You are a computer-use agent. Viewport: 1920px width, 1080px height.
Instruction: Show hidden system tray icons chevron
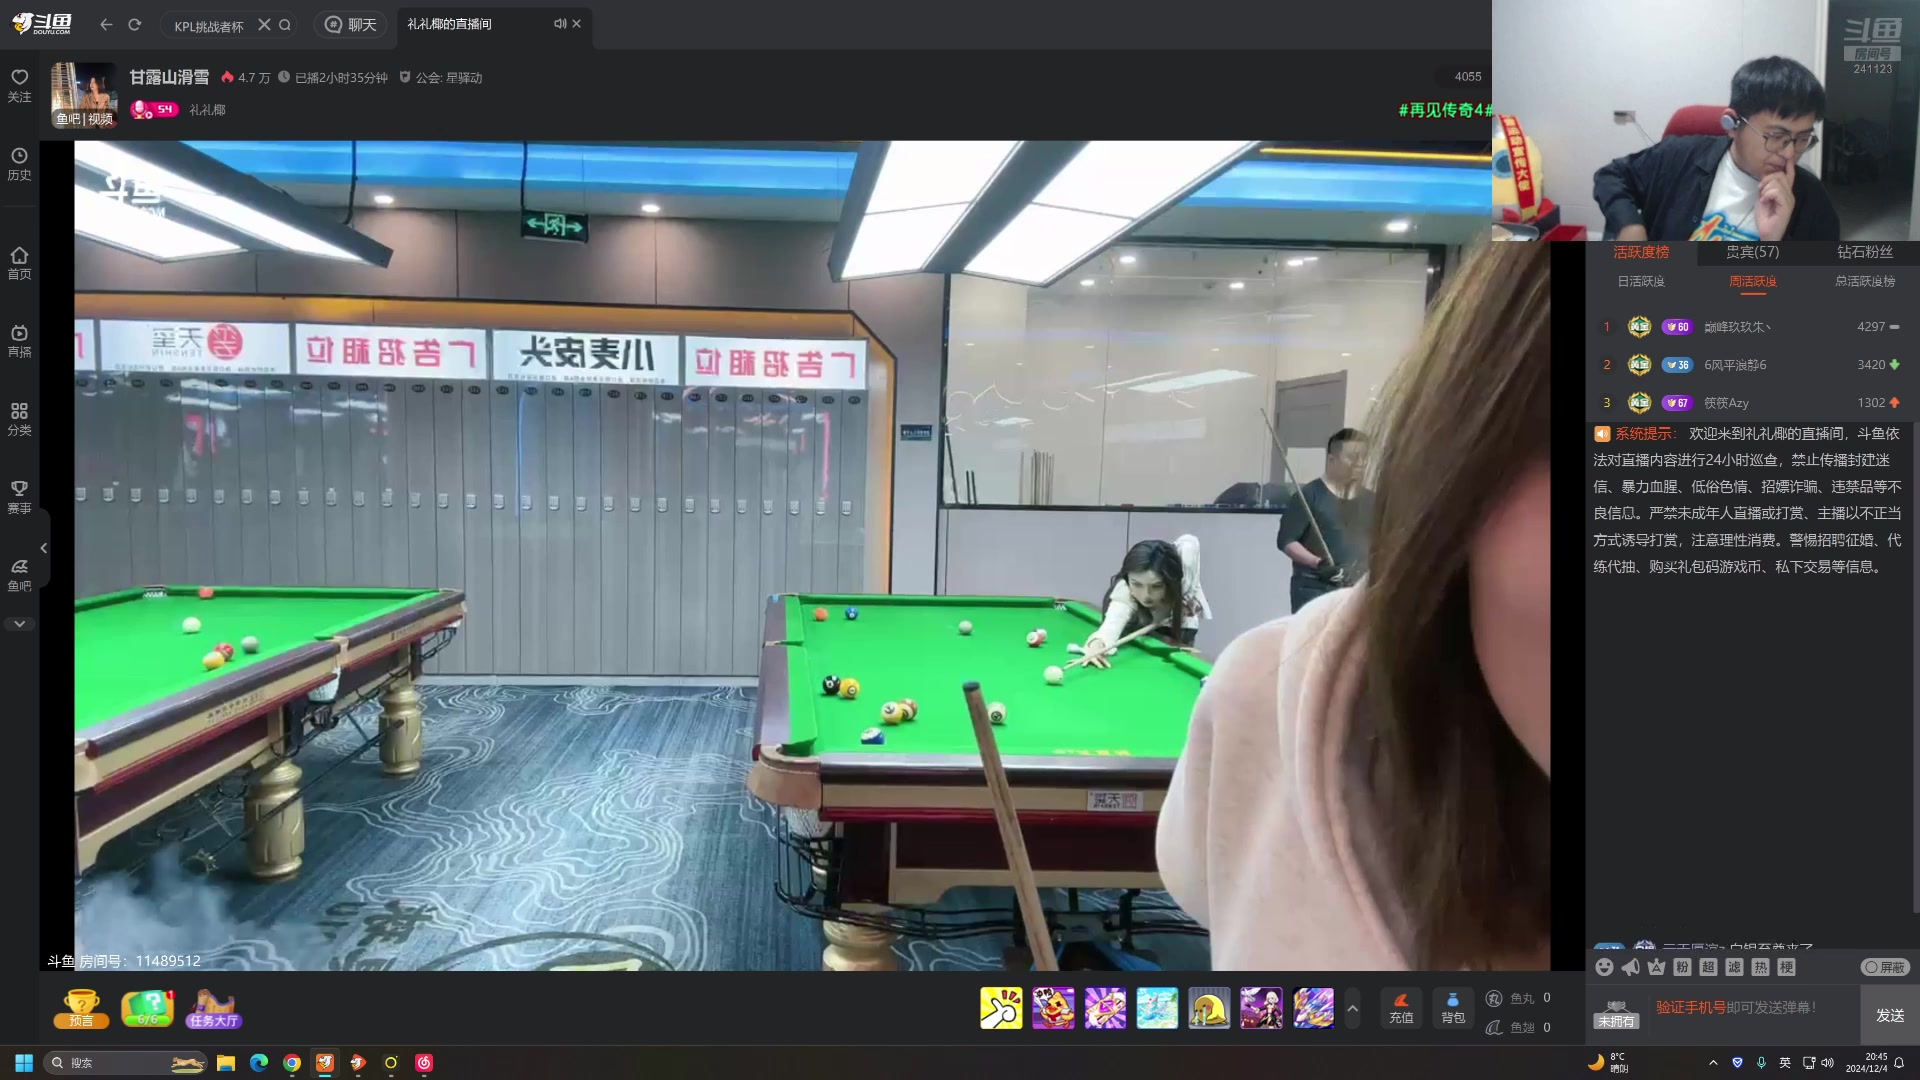[x=1713, y=1062]
